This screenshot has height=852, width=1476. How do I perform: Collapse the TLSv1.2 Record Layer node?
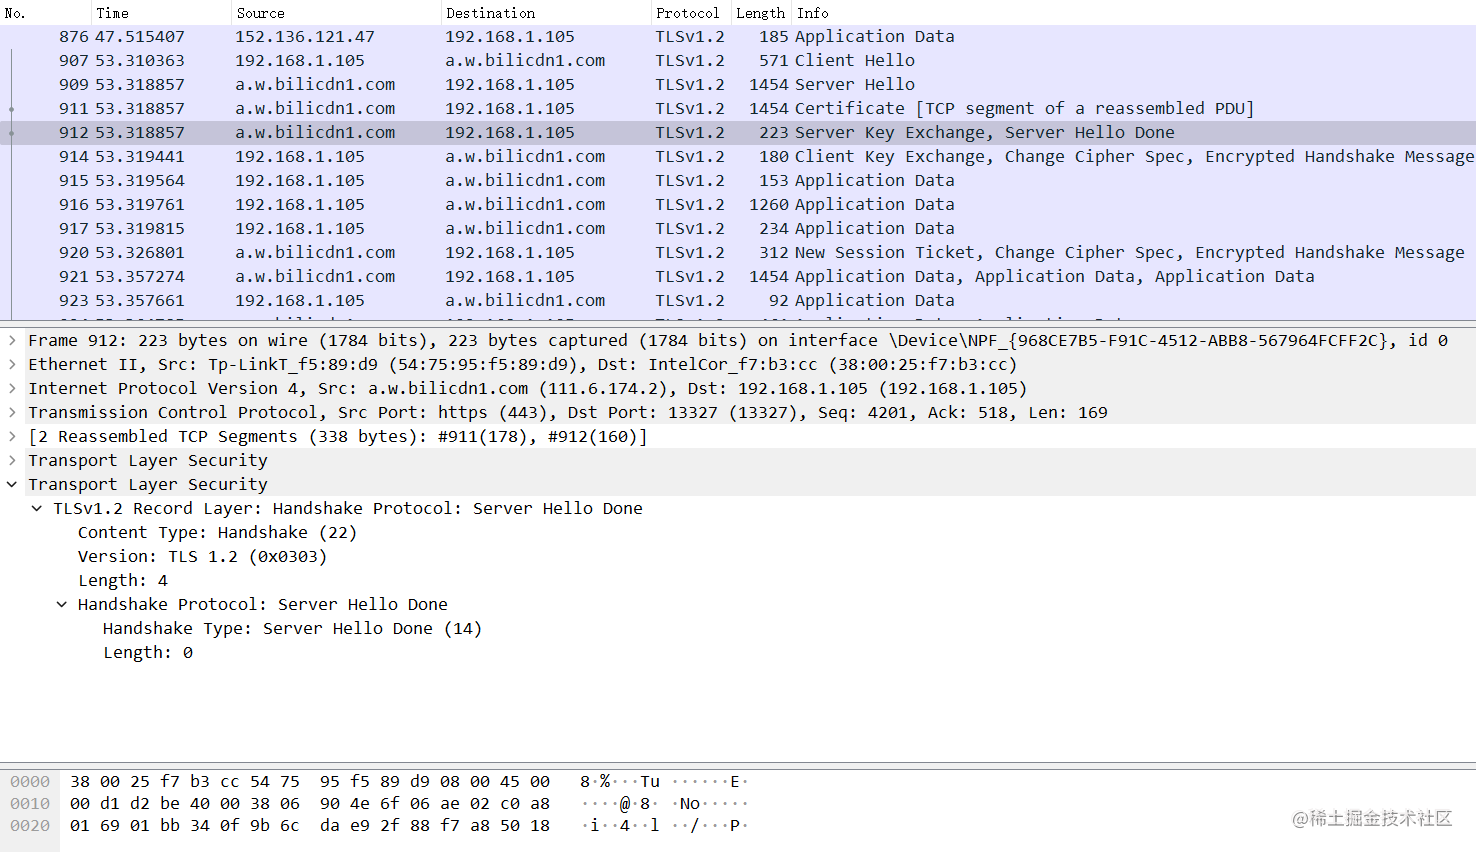point(37,509)
